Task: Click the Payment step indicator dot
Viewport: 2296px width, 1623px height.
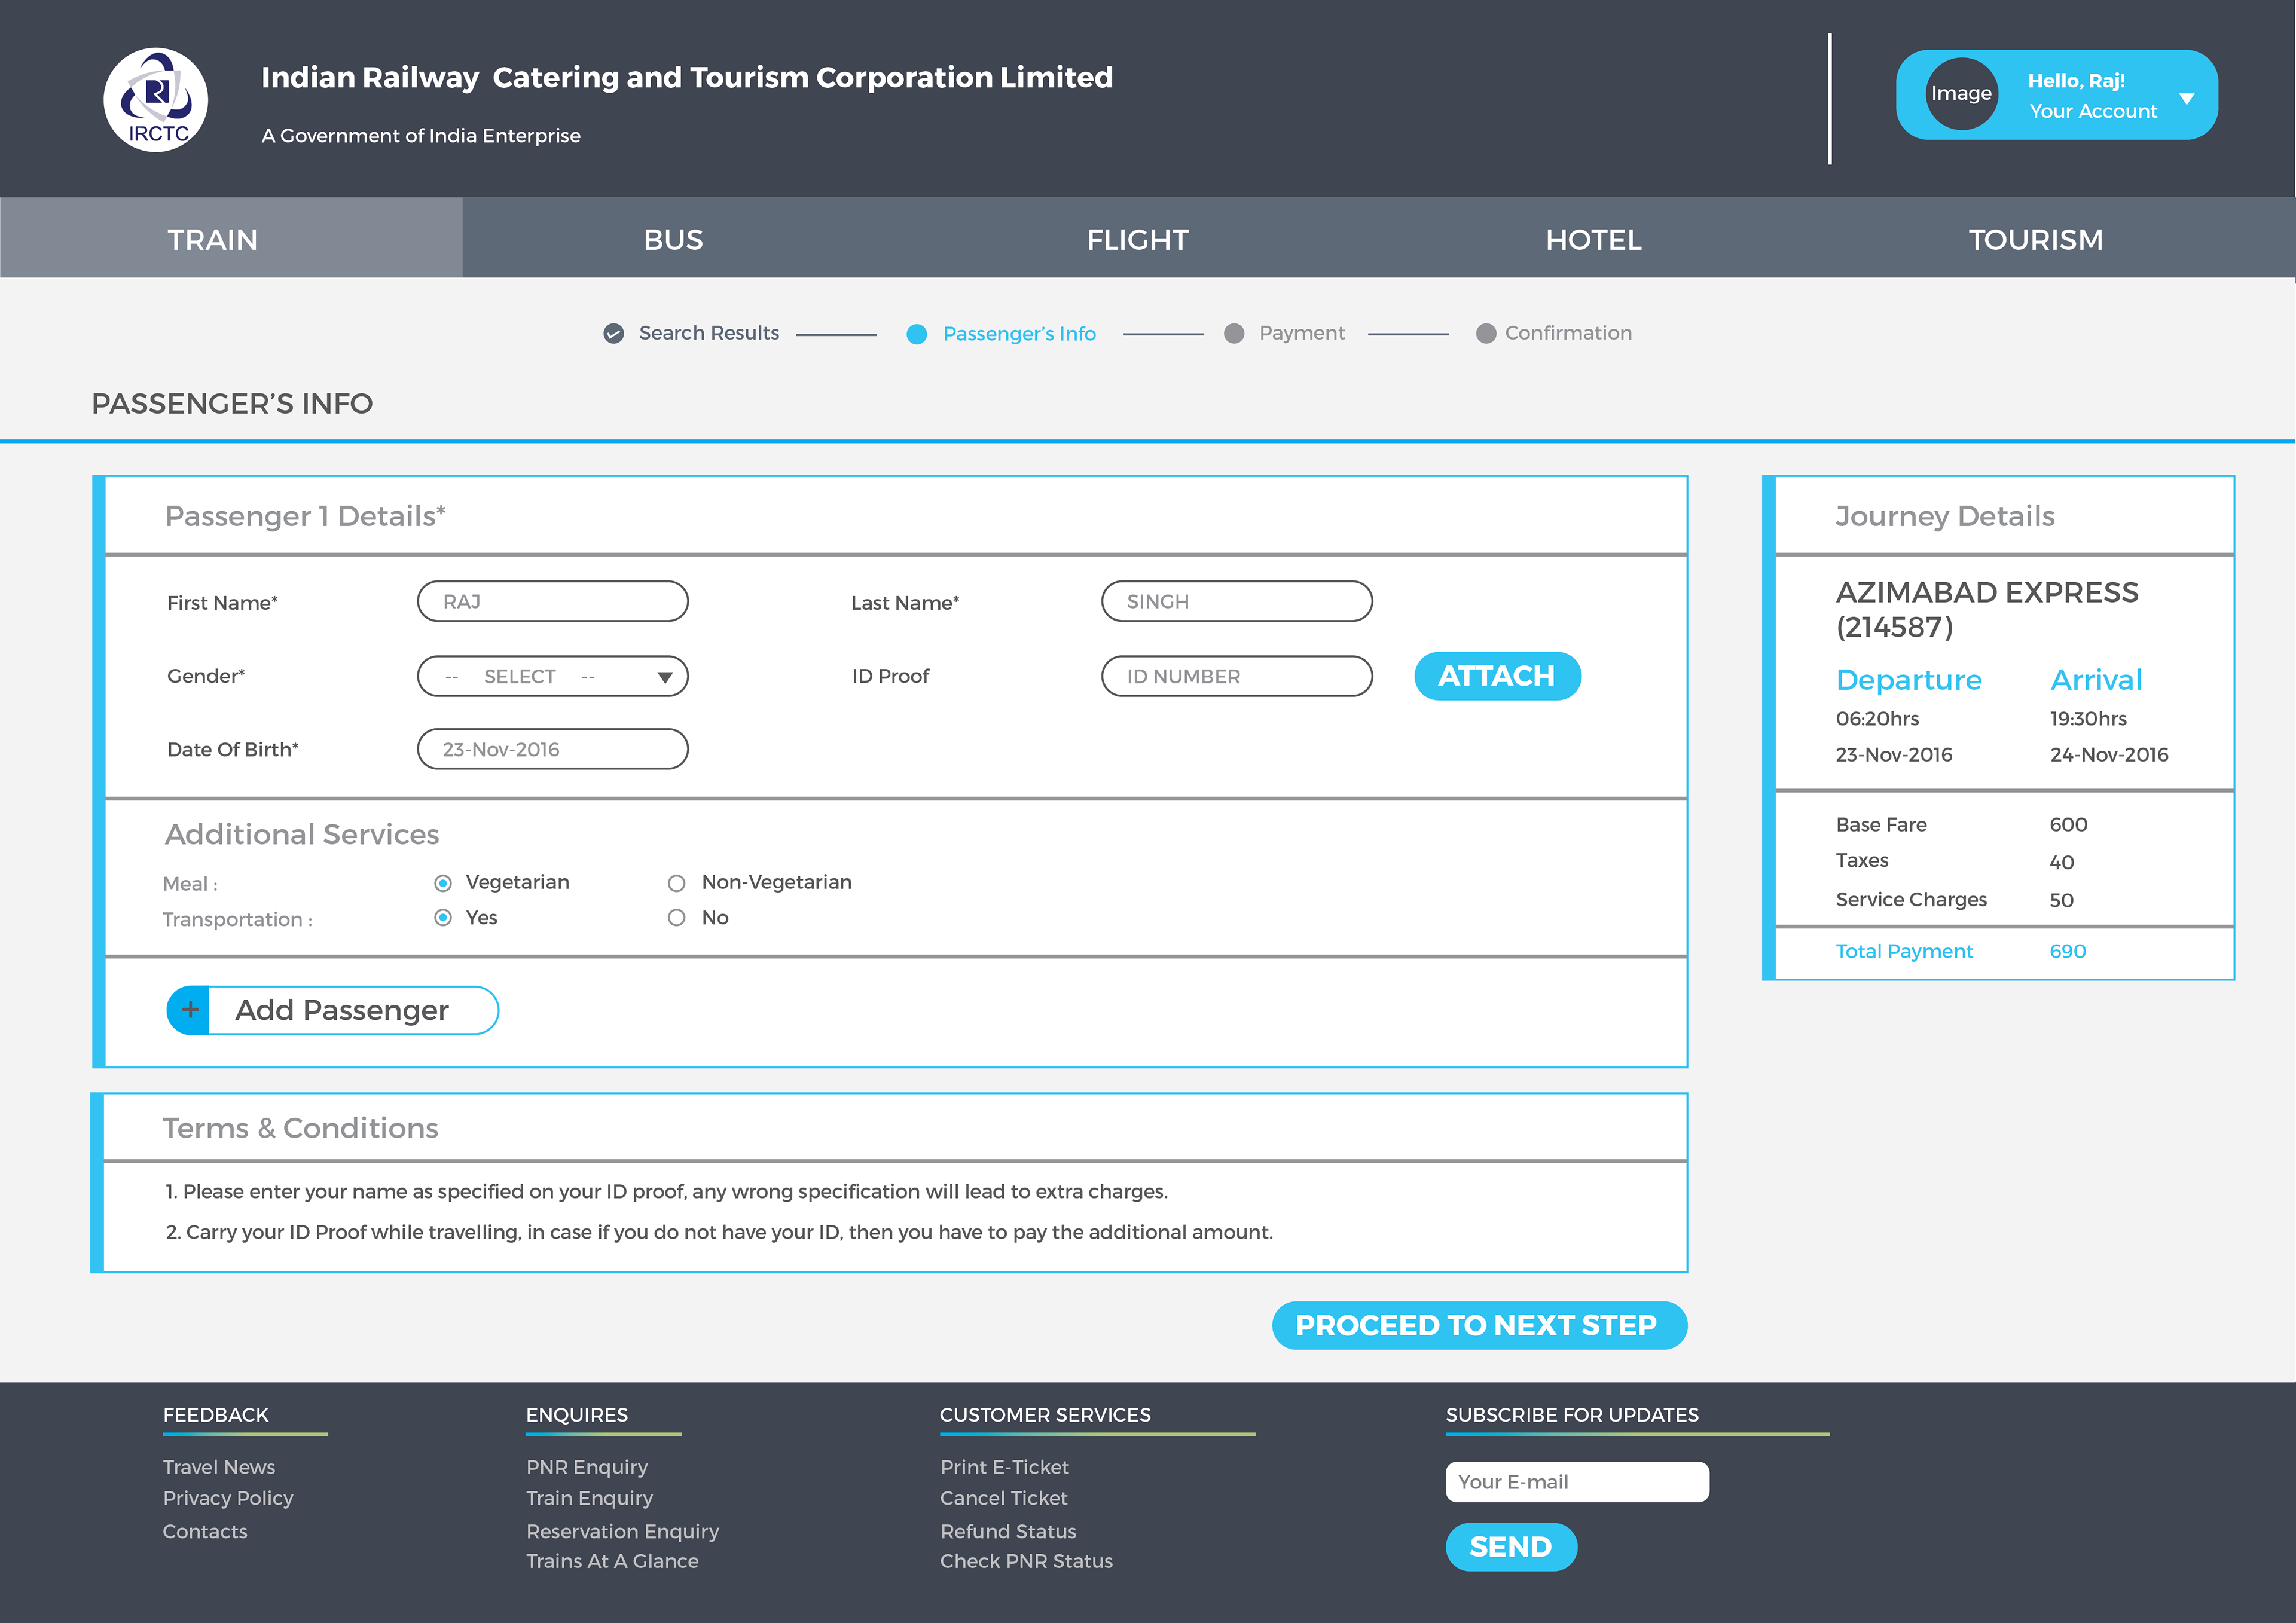Action: point(1234,333)
